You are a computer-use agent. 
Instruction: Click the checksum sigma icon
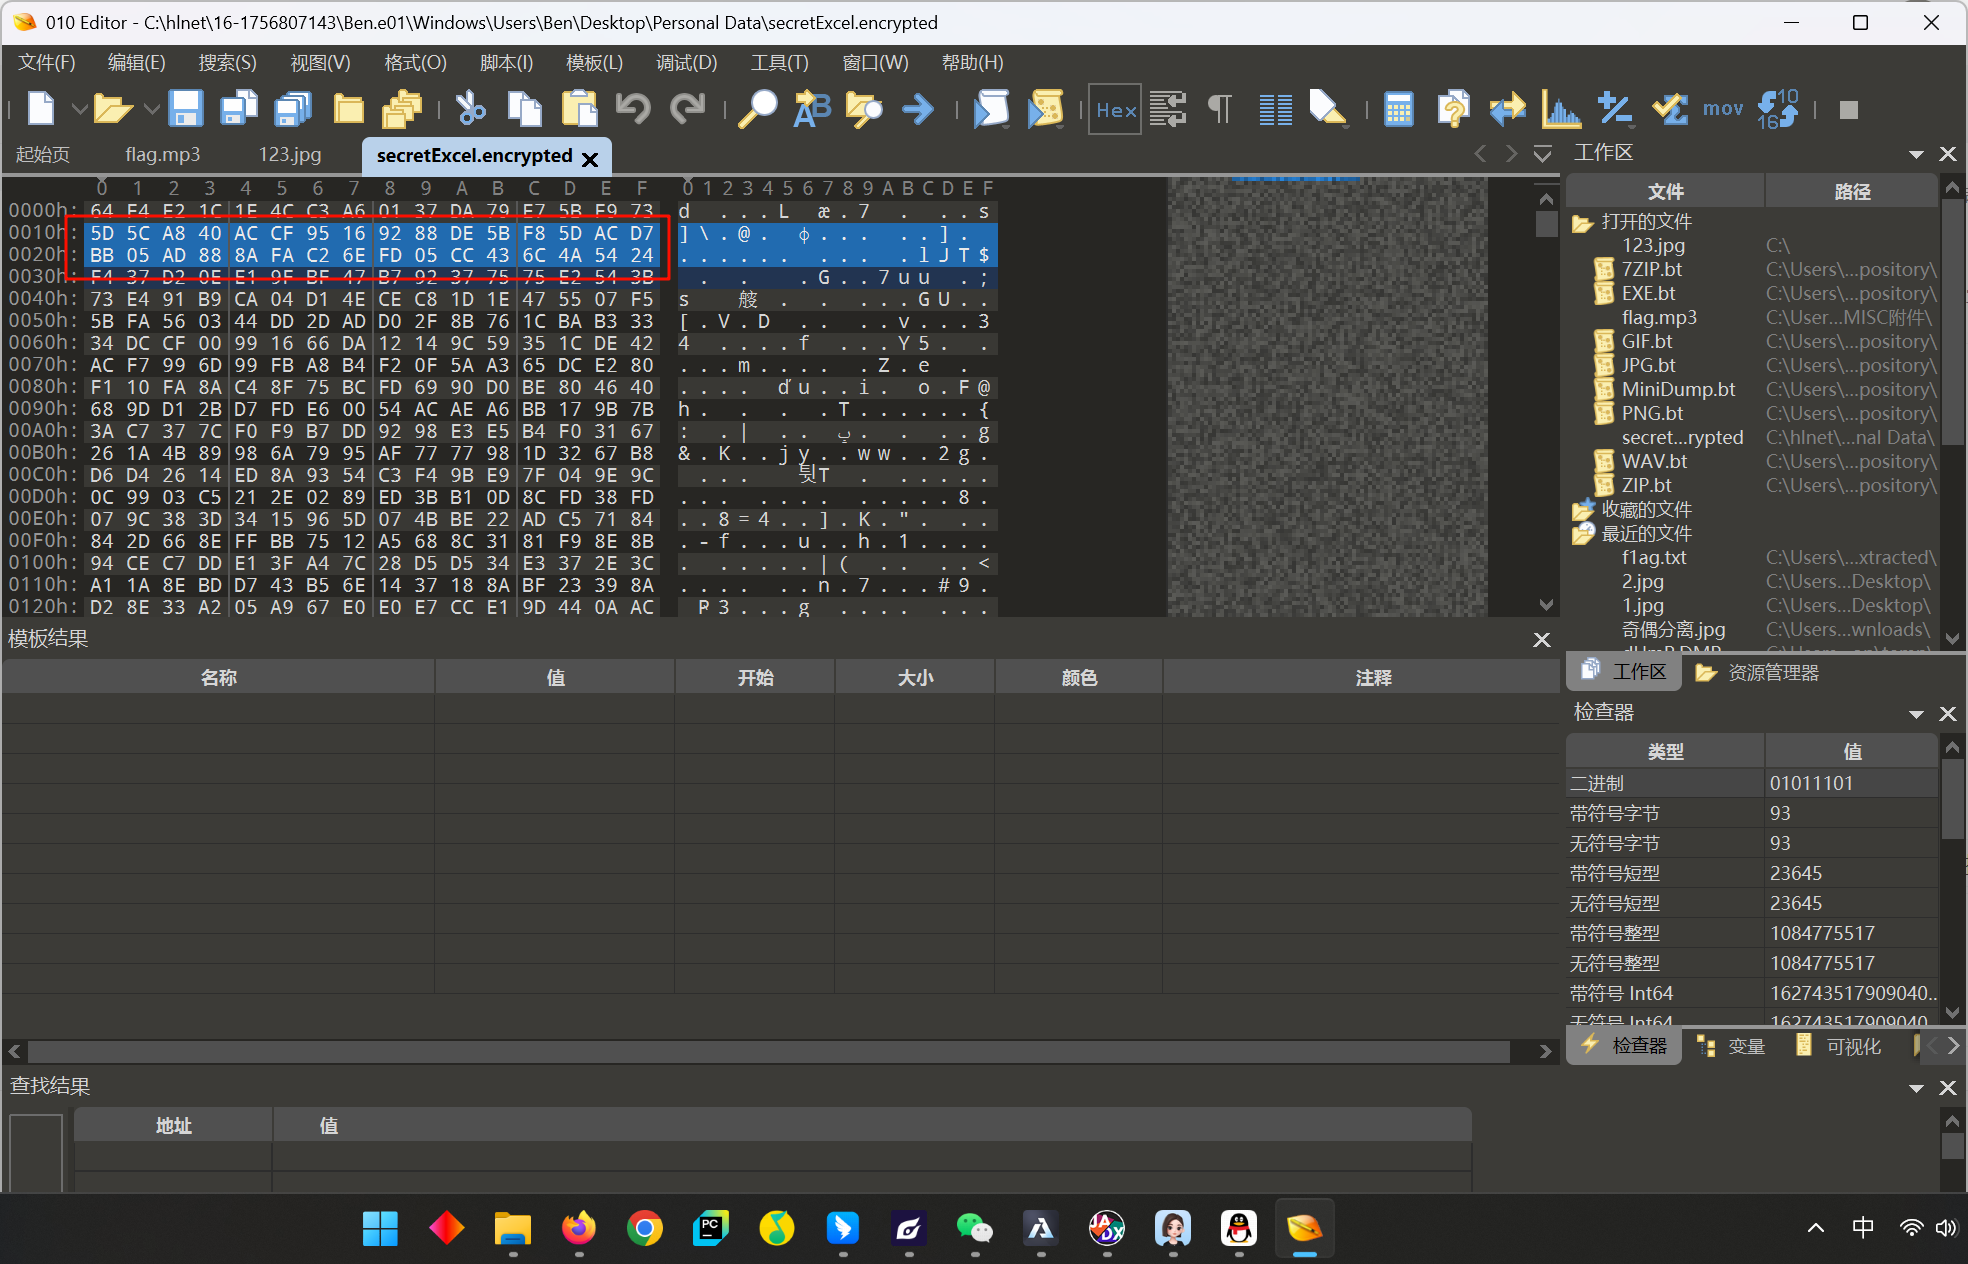pyautogui.click(x=1669, y=108)
